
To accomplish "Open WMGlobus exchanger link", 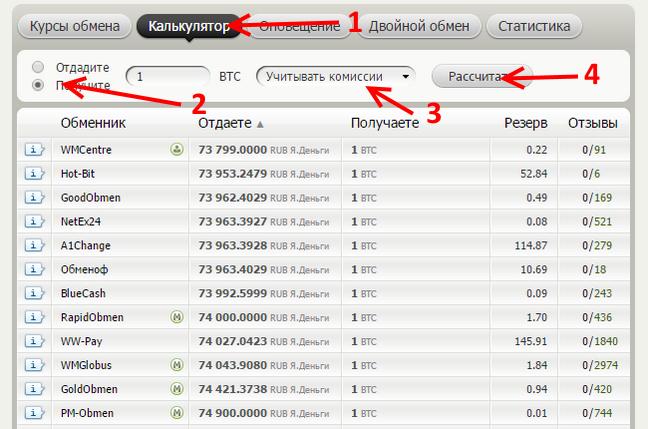I will pos(86,365).
